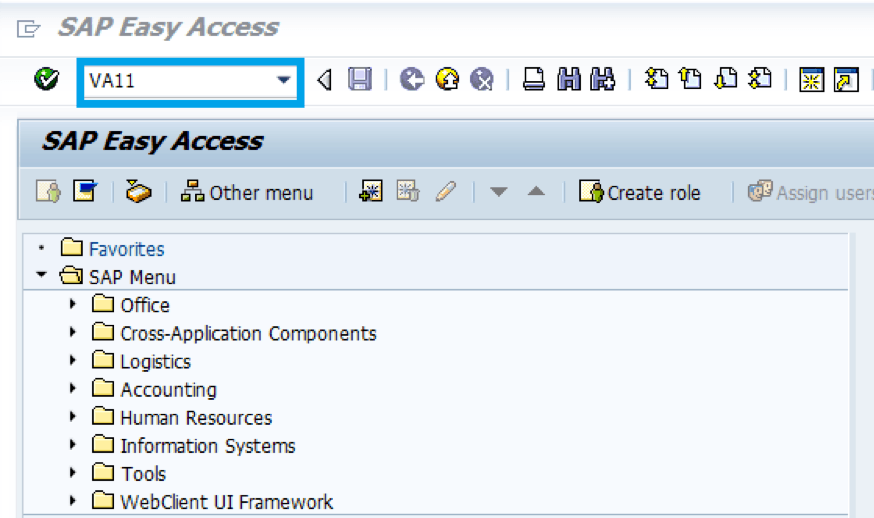Click the green Back arrow icon
This screenshot has width=874, height=518.
point(412,80)
